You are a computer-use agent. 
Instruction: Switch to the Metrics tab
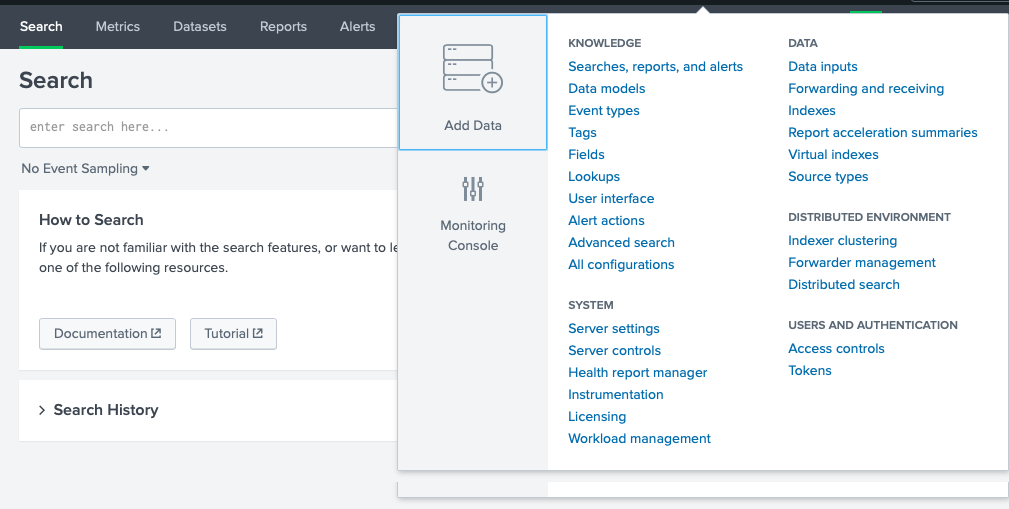(118, 27)
